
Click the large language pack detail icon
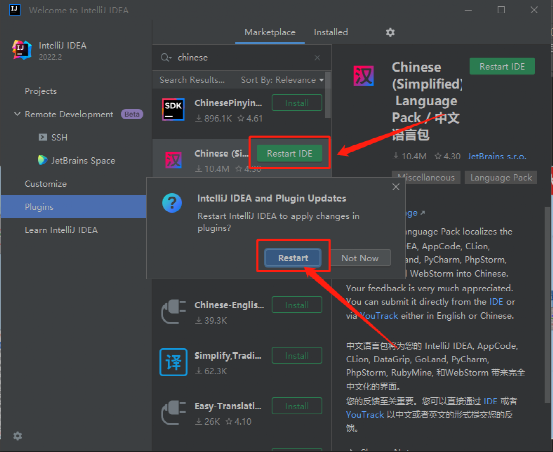coord(364,76)
